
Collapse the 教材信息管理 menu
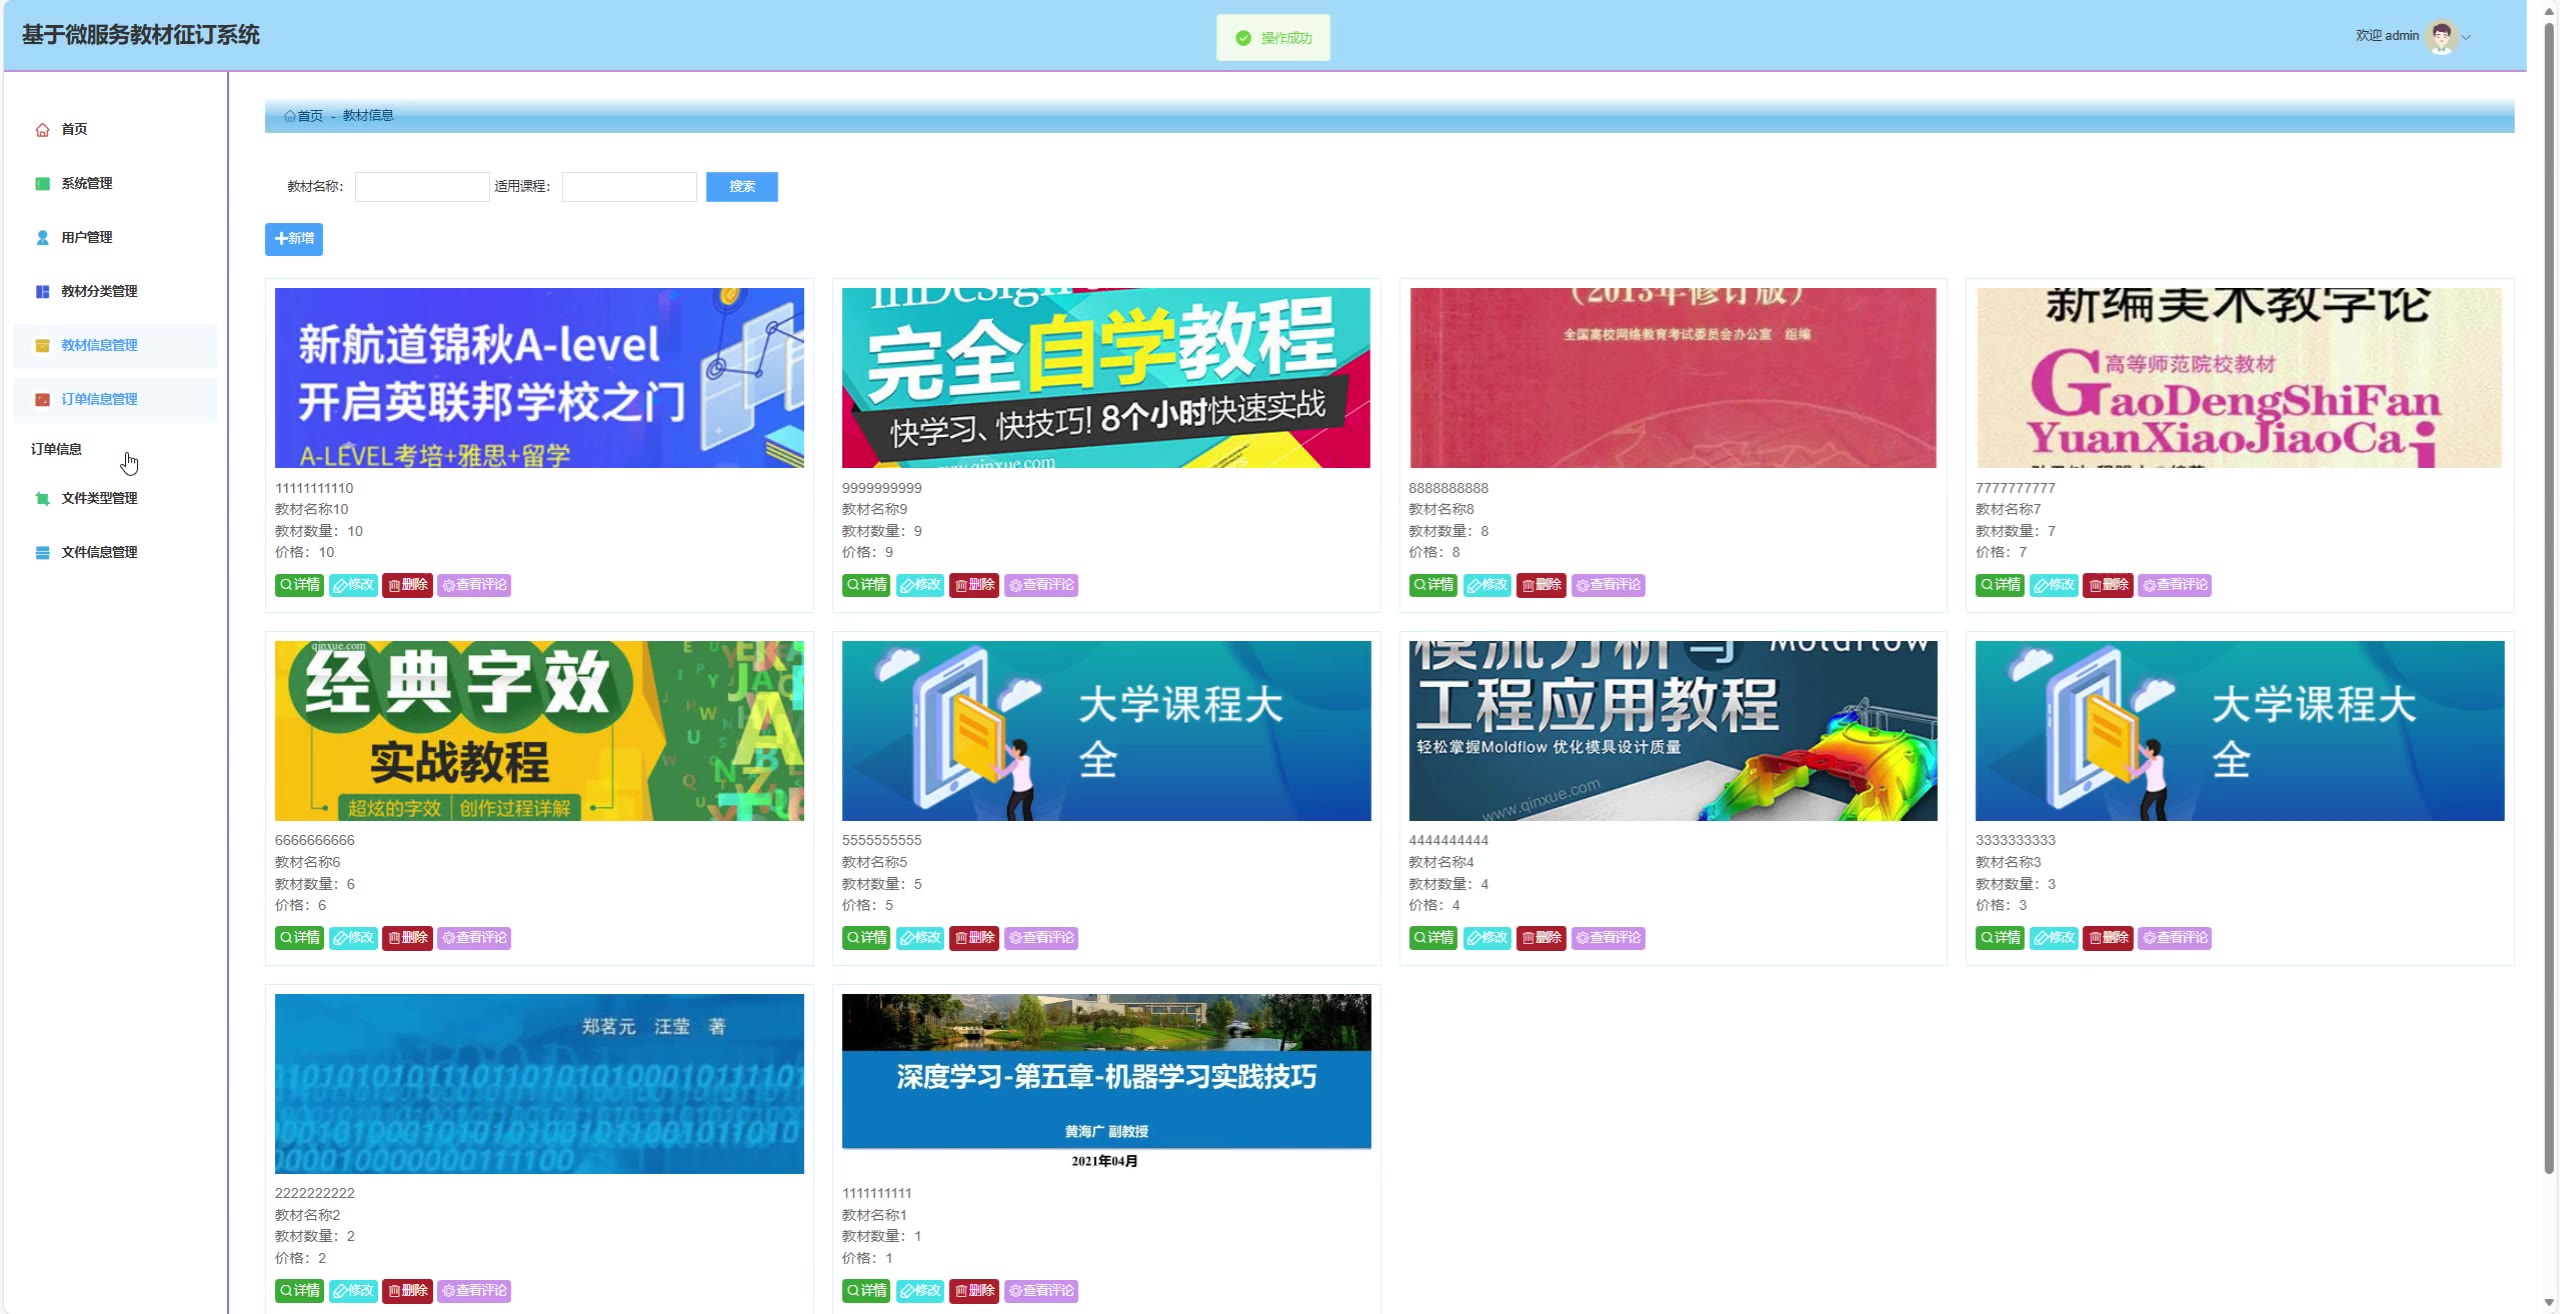point(99,346)
